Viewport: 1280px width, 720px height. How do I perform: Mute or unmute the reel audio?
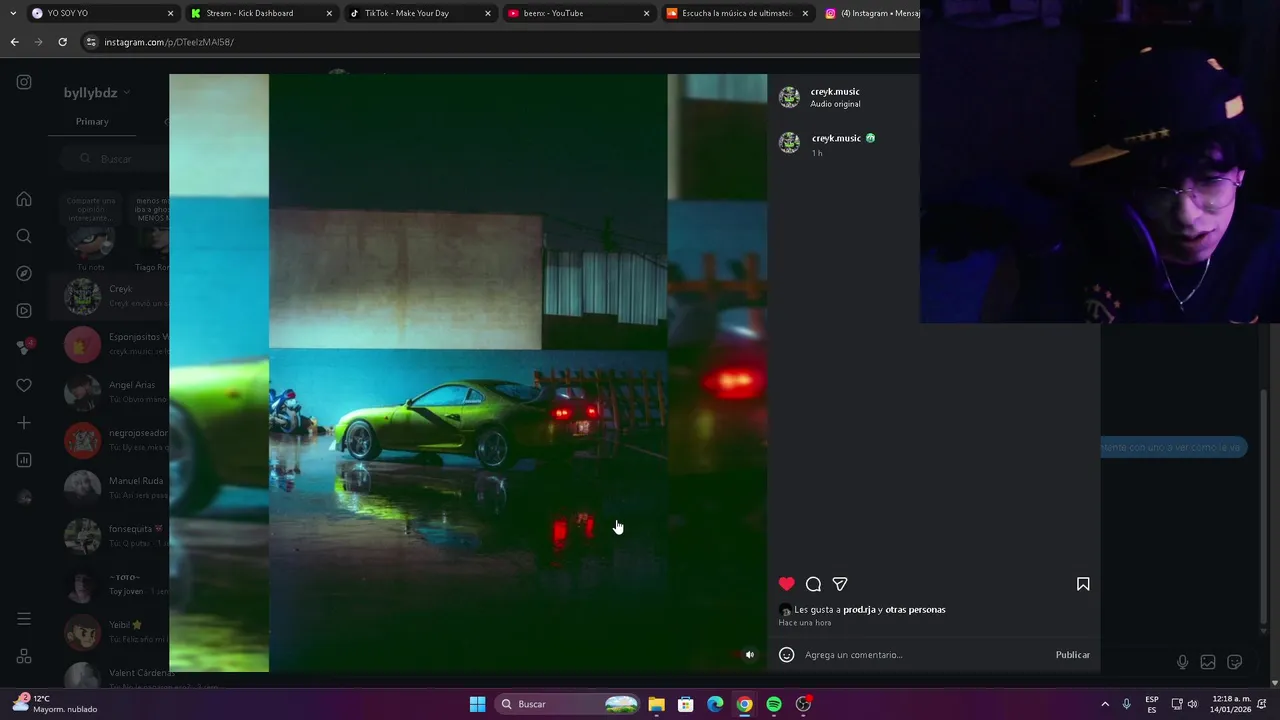coord(750,655)
